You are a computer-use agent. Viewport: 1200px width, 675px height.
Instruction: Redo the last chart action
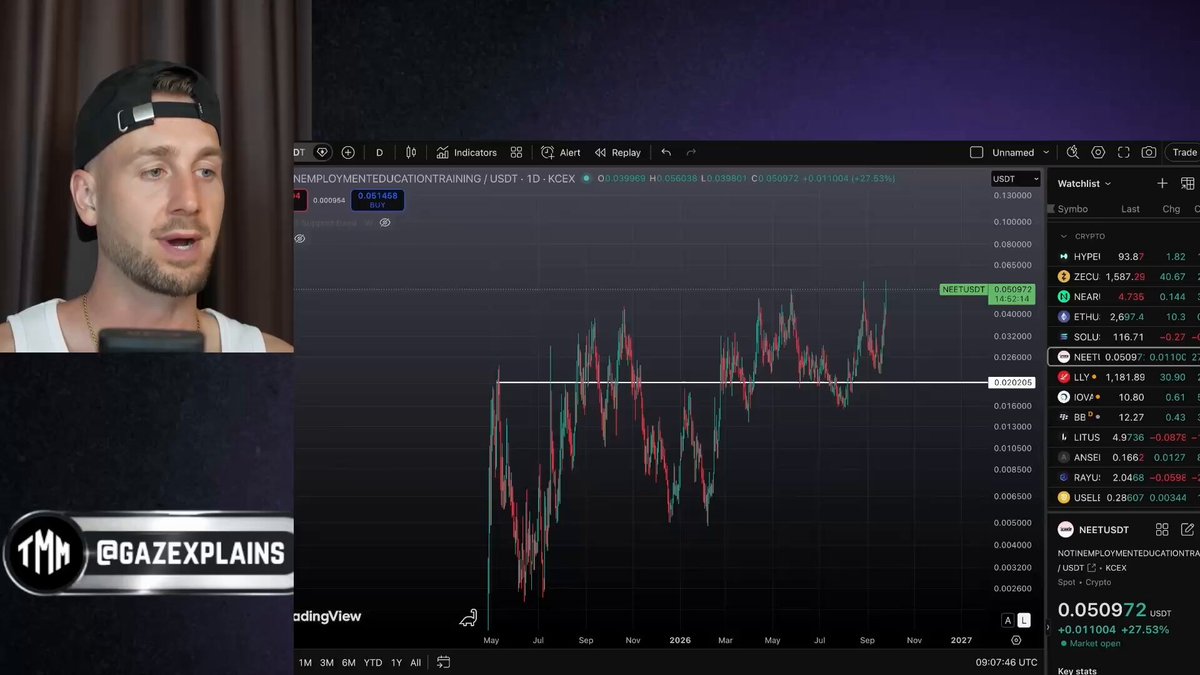[691, 153]
